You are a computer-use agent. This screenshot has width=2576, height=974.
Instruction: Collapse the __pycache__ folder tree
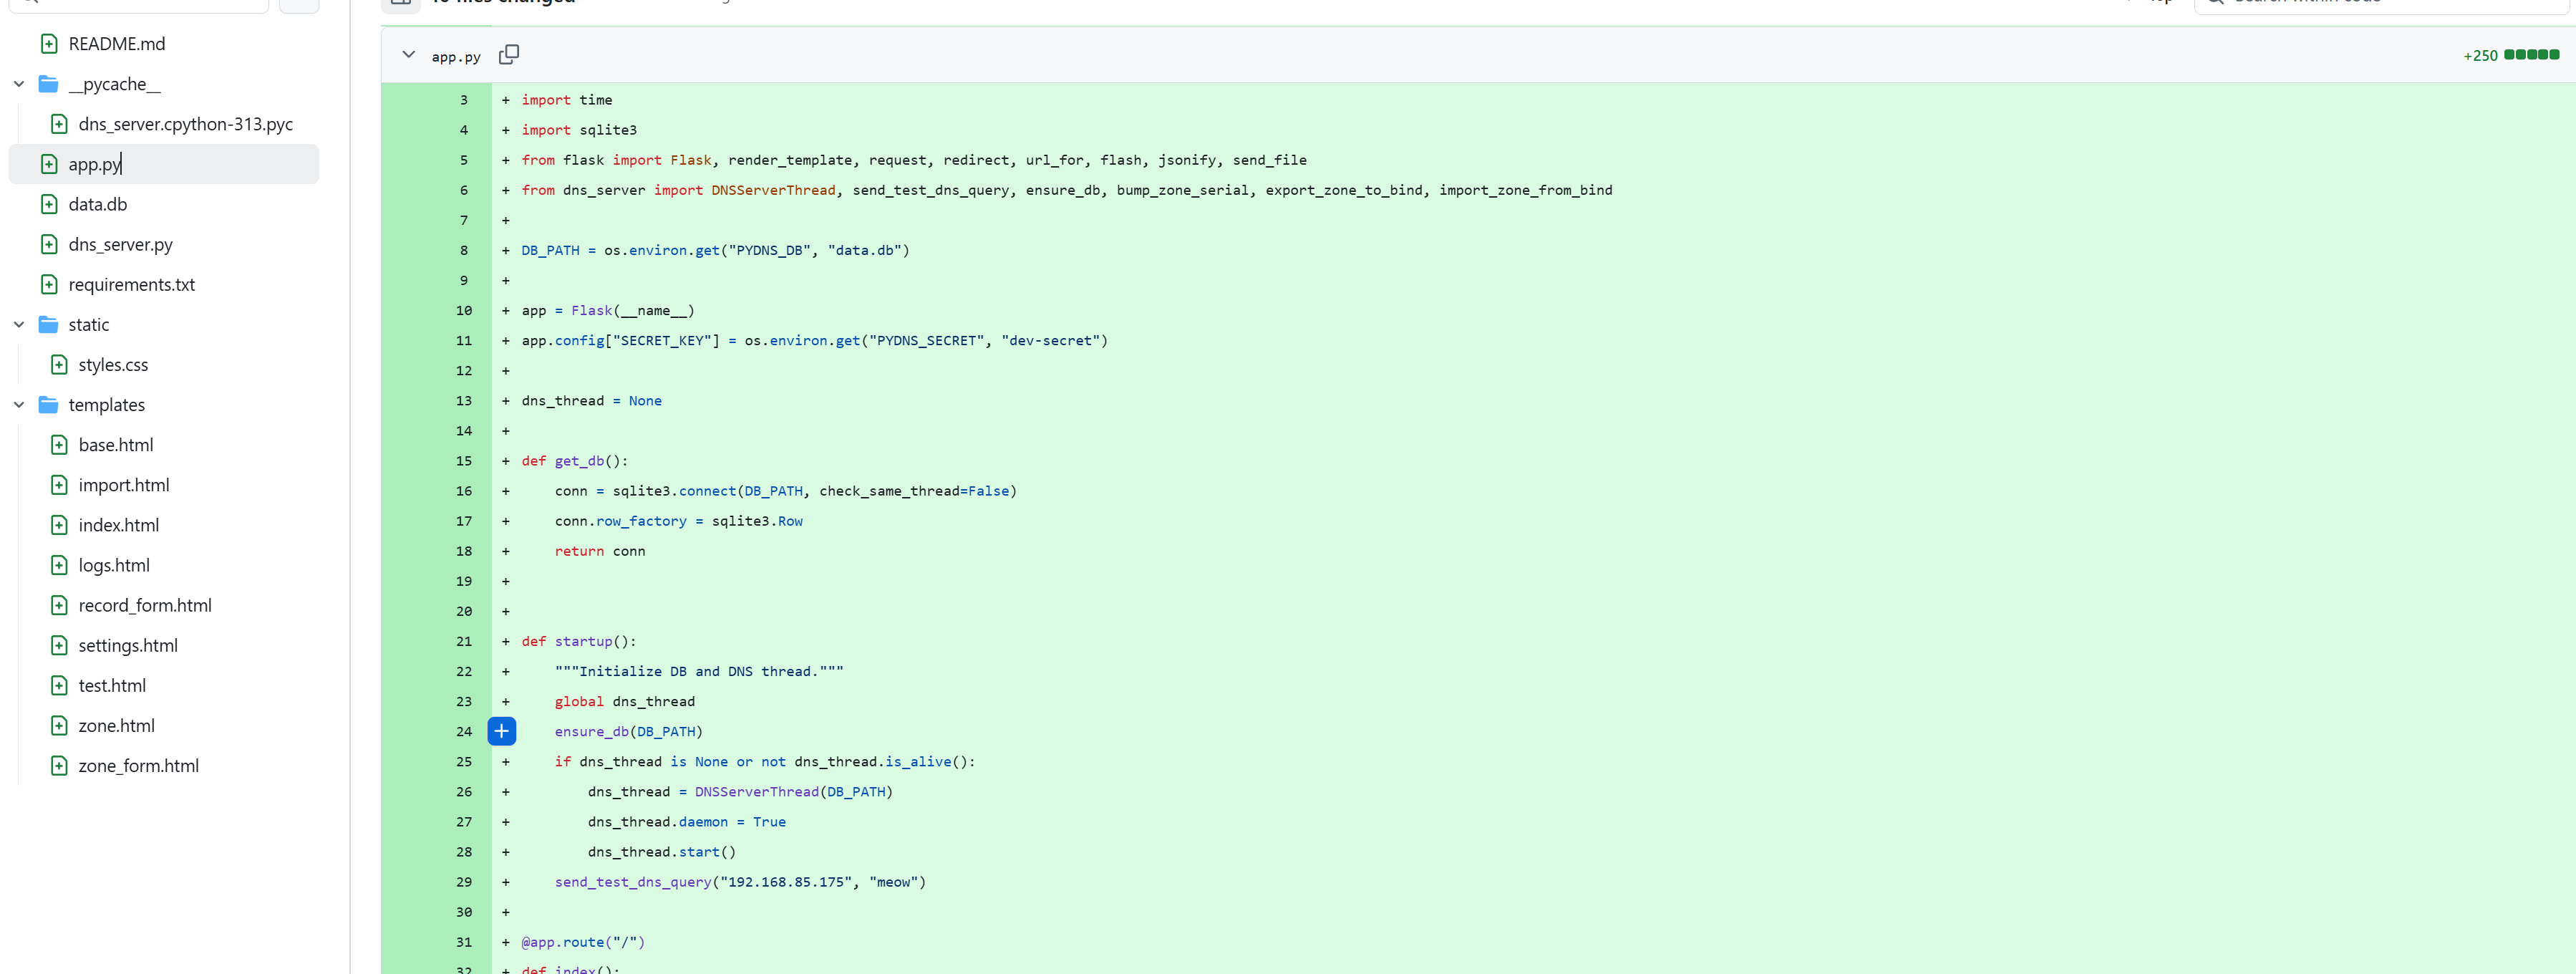(19, 84)
